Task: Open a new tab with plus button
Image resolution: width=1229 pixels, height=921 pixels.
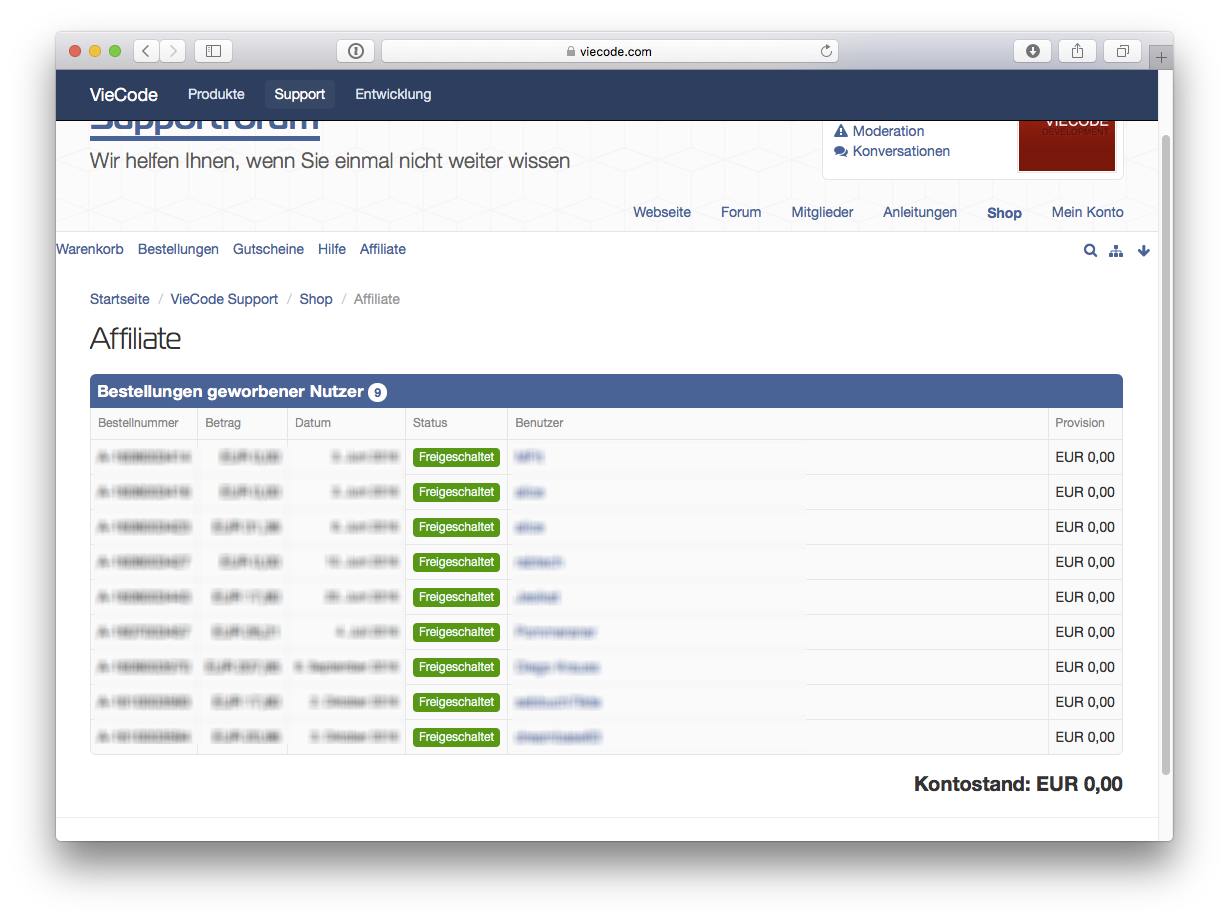Action: tap(1161, 58)
